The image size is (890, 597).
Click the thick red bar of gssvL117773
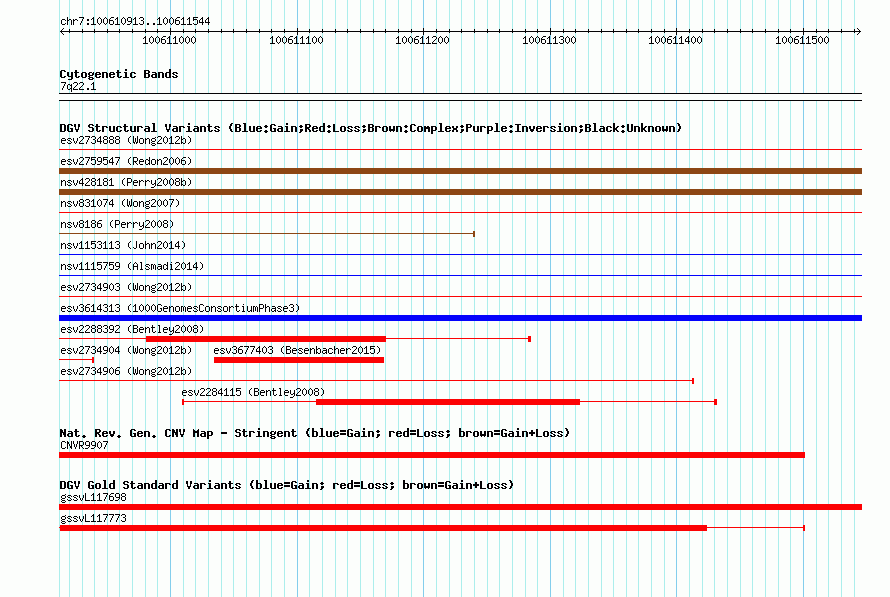pos(383,528)
